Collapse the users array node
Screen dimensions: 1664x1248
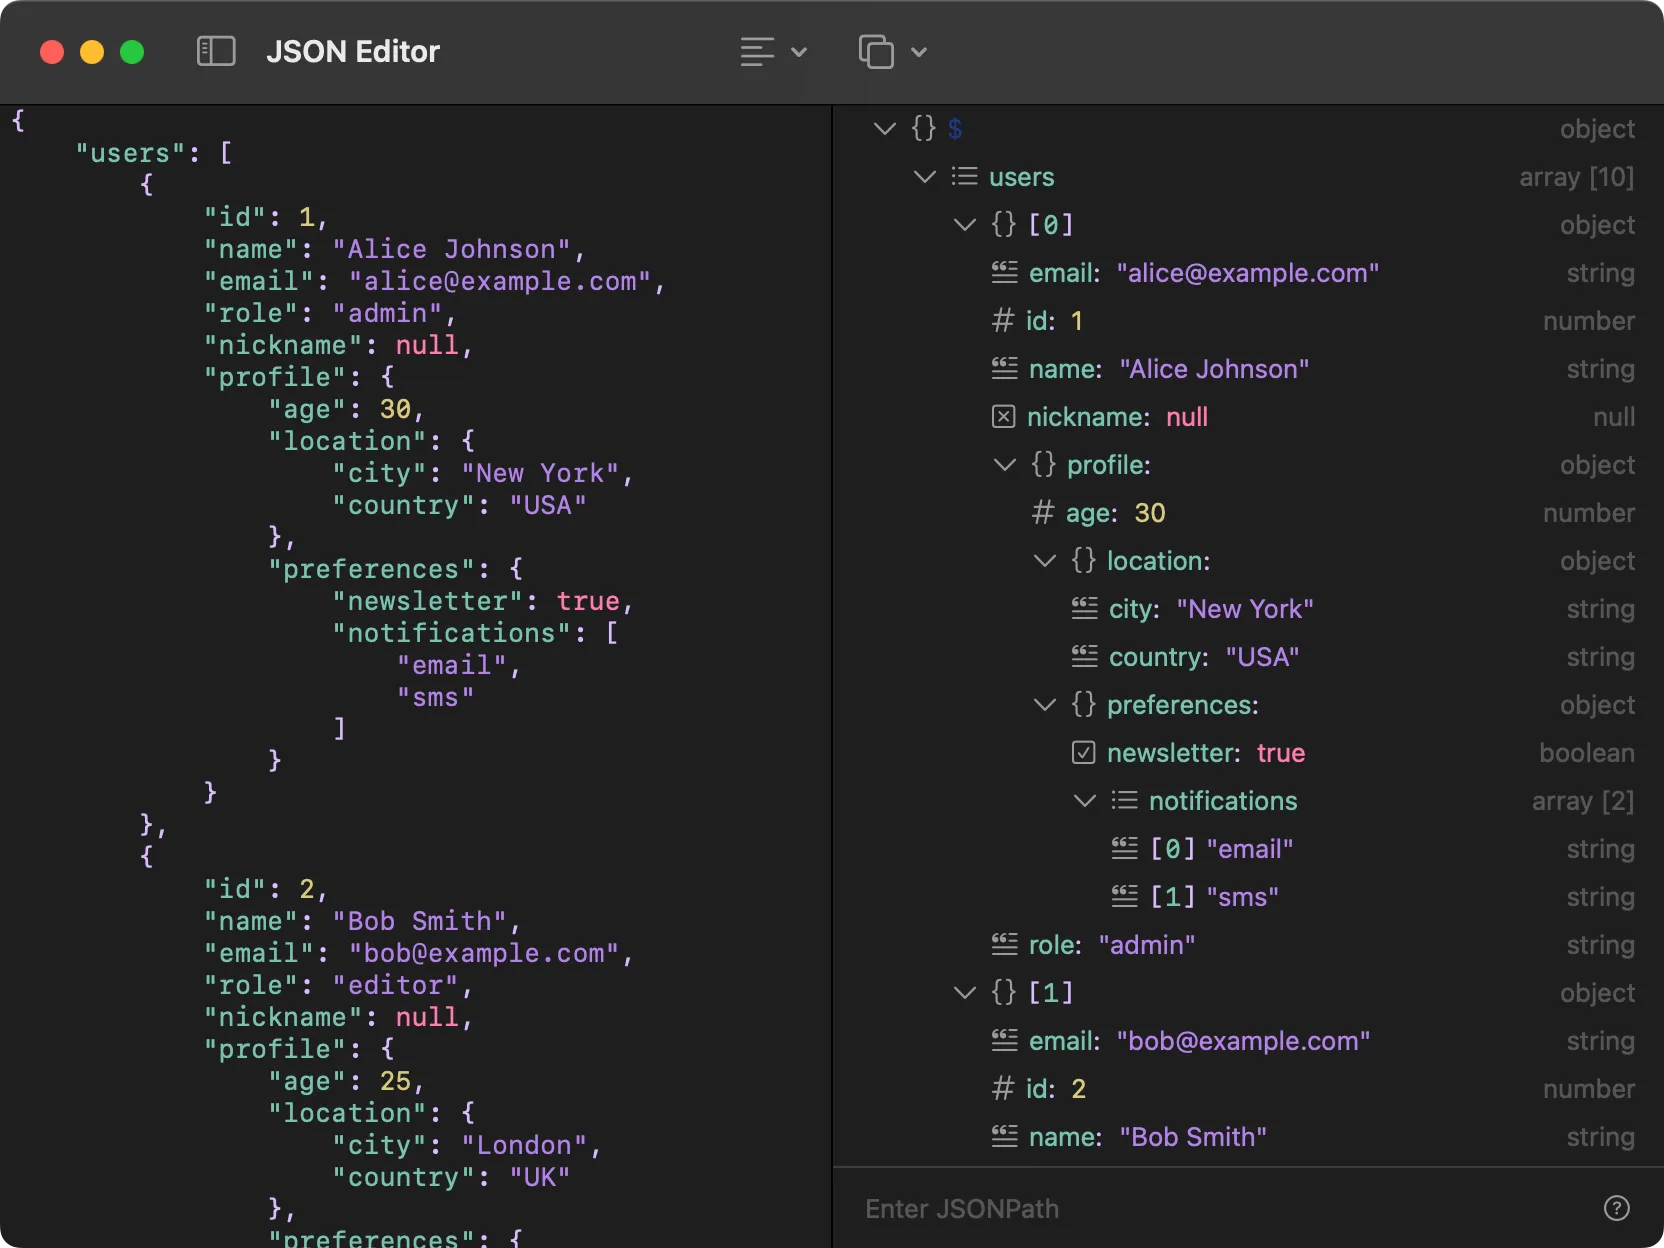(x=923, y=176)
